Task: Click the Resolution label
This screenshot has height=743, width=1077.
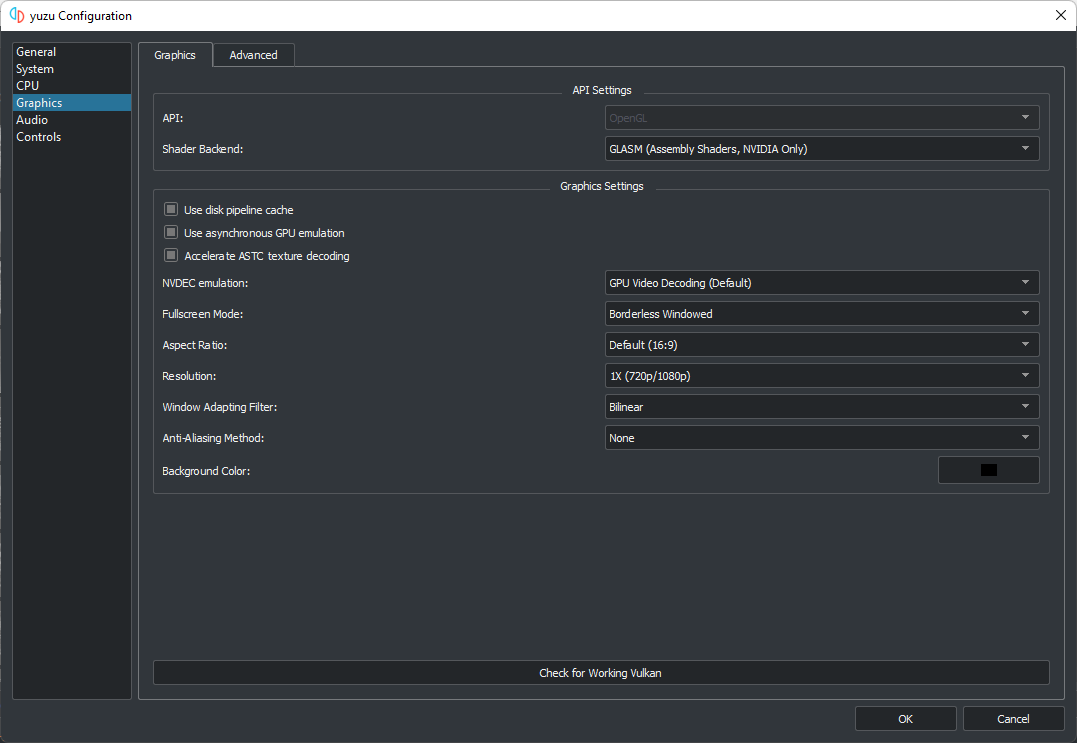Action: point(189,376)
